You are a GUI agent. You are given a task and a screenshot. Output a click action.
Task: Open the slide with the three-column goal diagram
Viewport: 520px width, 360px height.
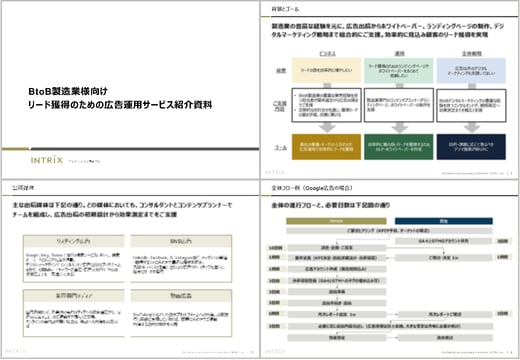390,90
